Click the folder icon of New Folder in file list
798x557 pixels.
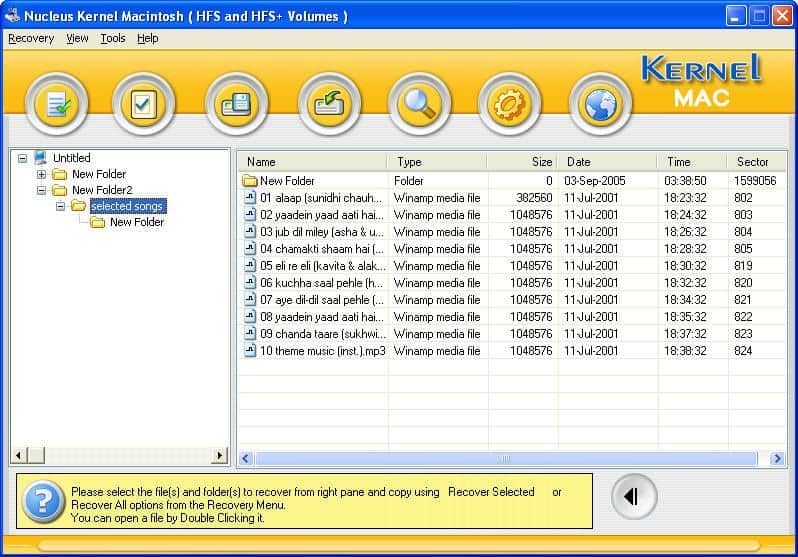(x=250, y=181)
